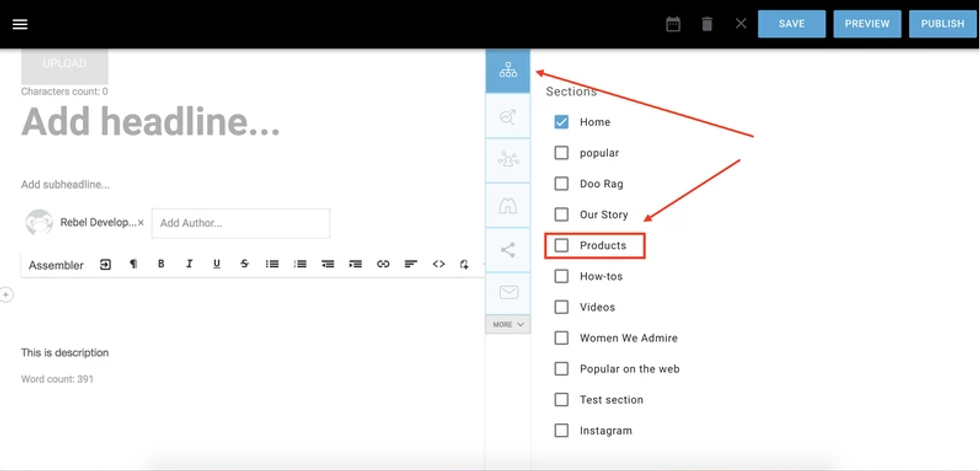Remove the Rebel Develop author tag
Image resolution: width=980 pixels, height=471 pixels.
tap(141, 223)
